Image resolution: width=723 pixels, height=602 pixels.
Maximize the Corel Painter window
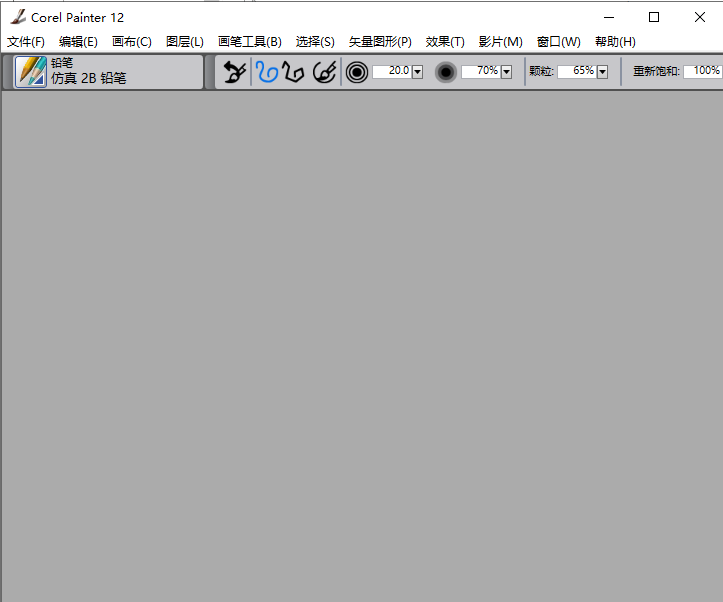(654, 17)
